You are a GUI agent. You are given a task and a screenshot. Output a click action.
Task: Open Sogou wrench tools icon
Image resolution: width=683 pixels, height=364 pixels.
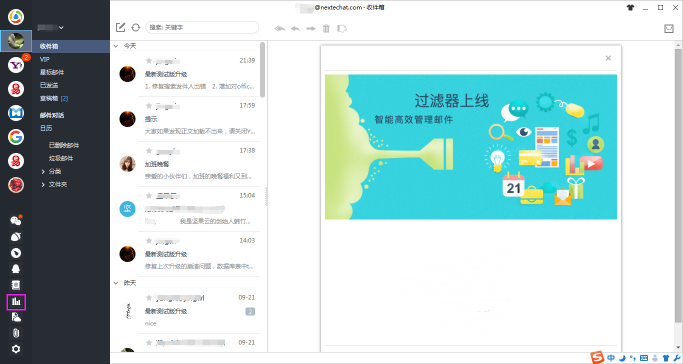[x=676, y=358]
